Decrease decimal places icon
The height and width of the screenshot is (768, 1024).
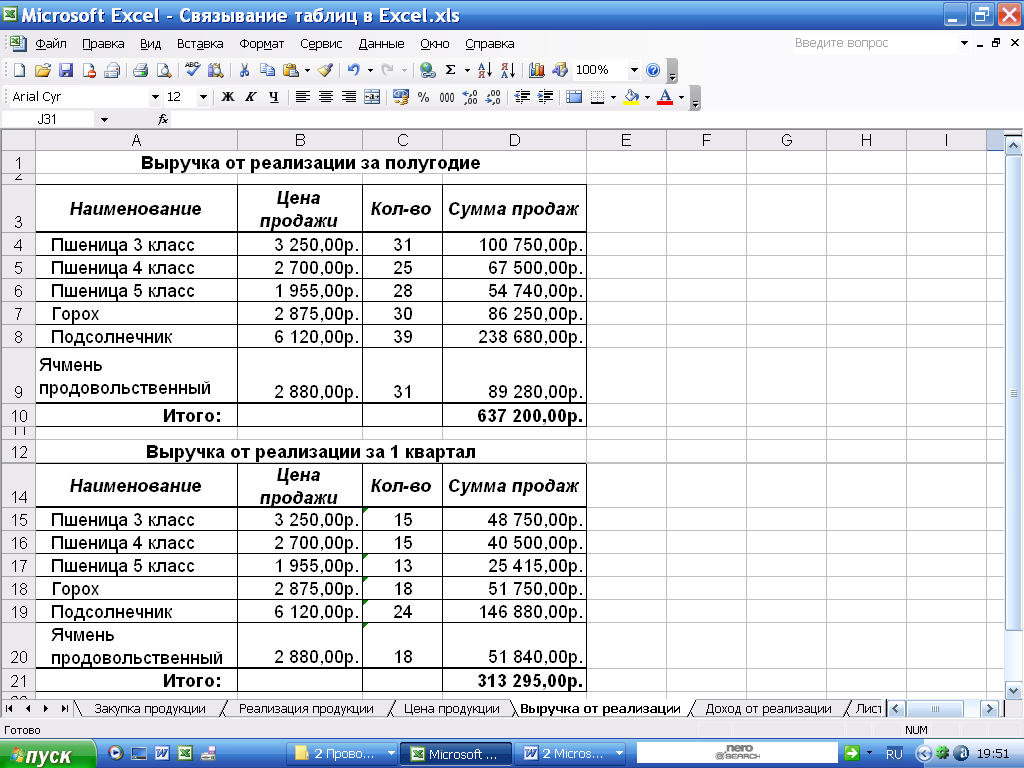pyautogui.click(x=494, y=97)
